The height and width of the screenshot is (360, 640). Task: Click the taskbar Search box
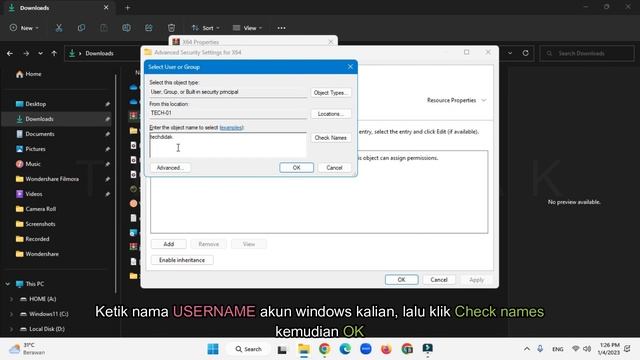tap(248, 349)
